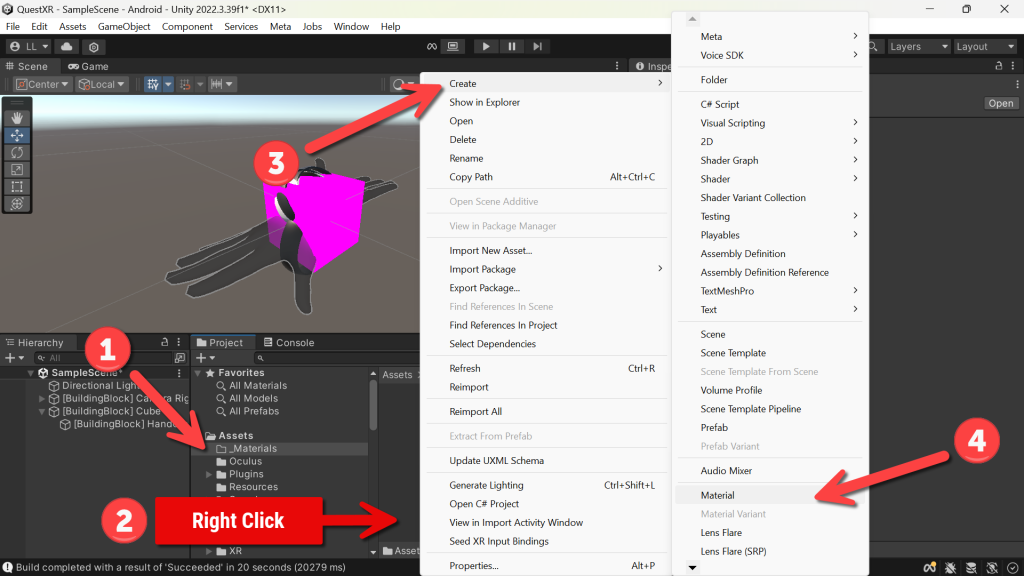1024x576 pixels.
Task: Open the Hierarchy panel more-options menu
Action: point(179,342)
